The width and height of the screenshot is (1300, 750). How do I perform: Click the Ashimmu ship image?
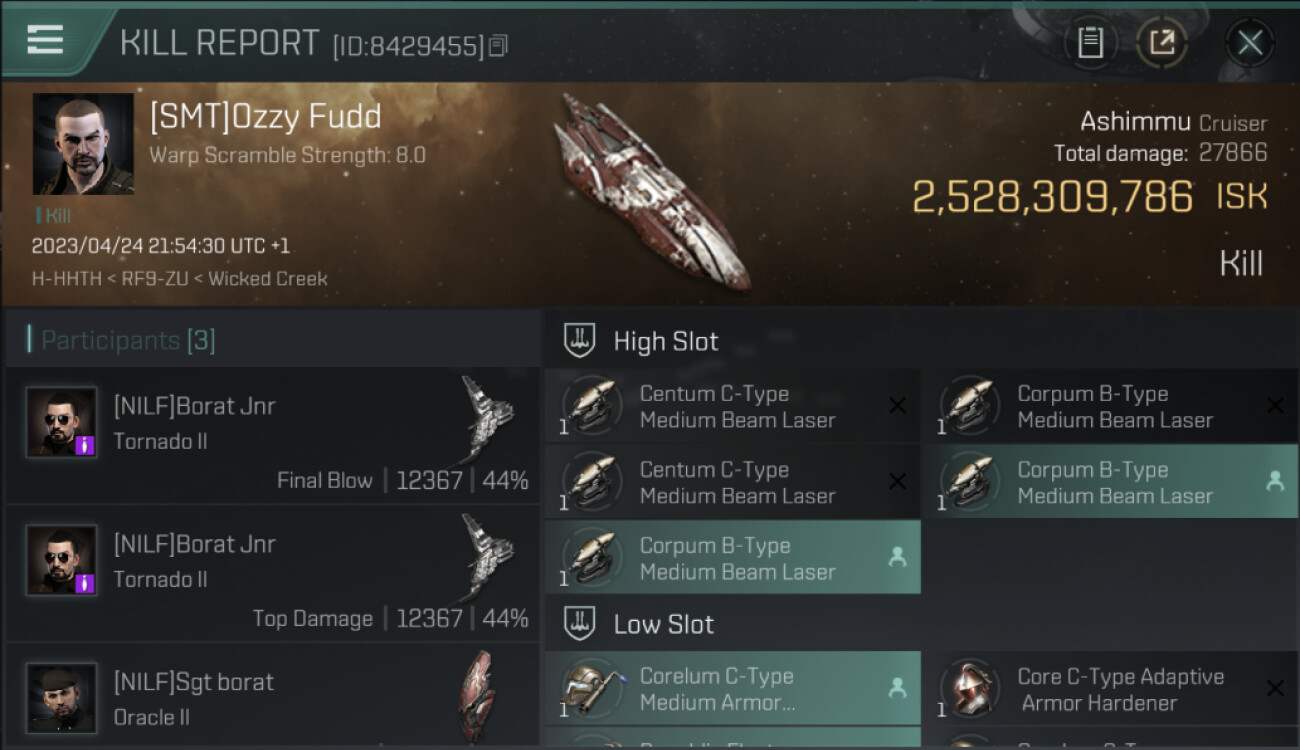coord(648,190)
